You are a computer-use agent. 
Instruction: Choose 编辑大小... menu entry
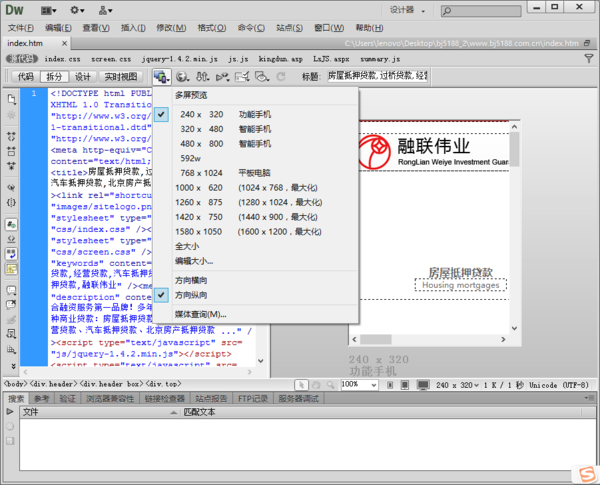pyautogui.click(x=256, y=261)
